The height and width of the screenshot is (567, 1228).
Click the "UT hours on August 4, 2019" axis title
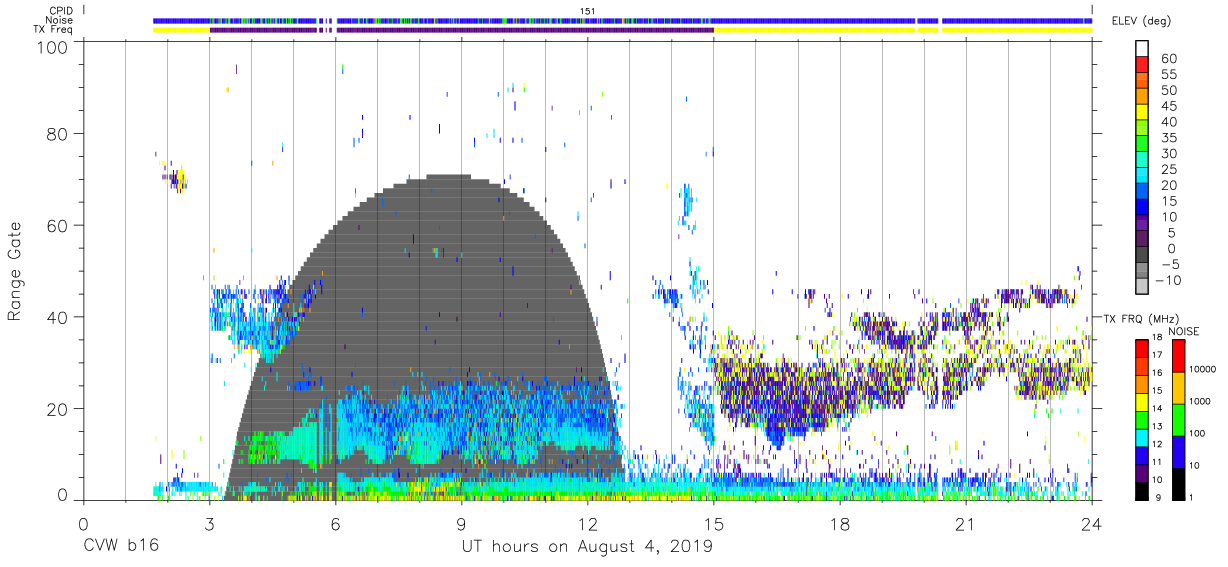point(587,548)
